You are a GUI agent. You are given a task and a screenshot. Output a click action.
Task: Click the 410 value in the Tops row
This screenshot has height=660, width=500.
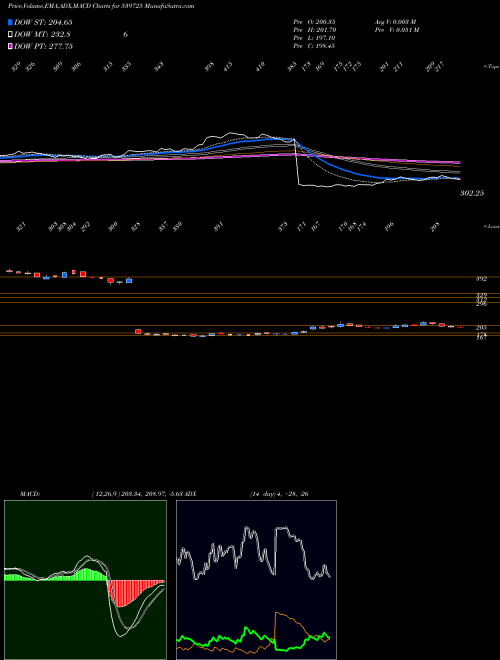click(x=260, y=66)
